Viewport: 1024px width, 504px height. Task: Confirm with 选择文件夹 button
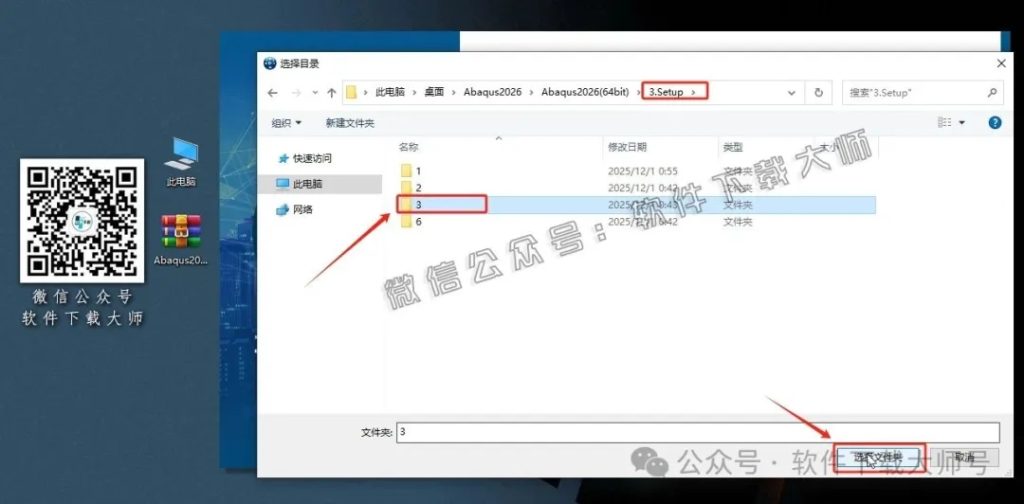click(879, 457)
